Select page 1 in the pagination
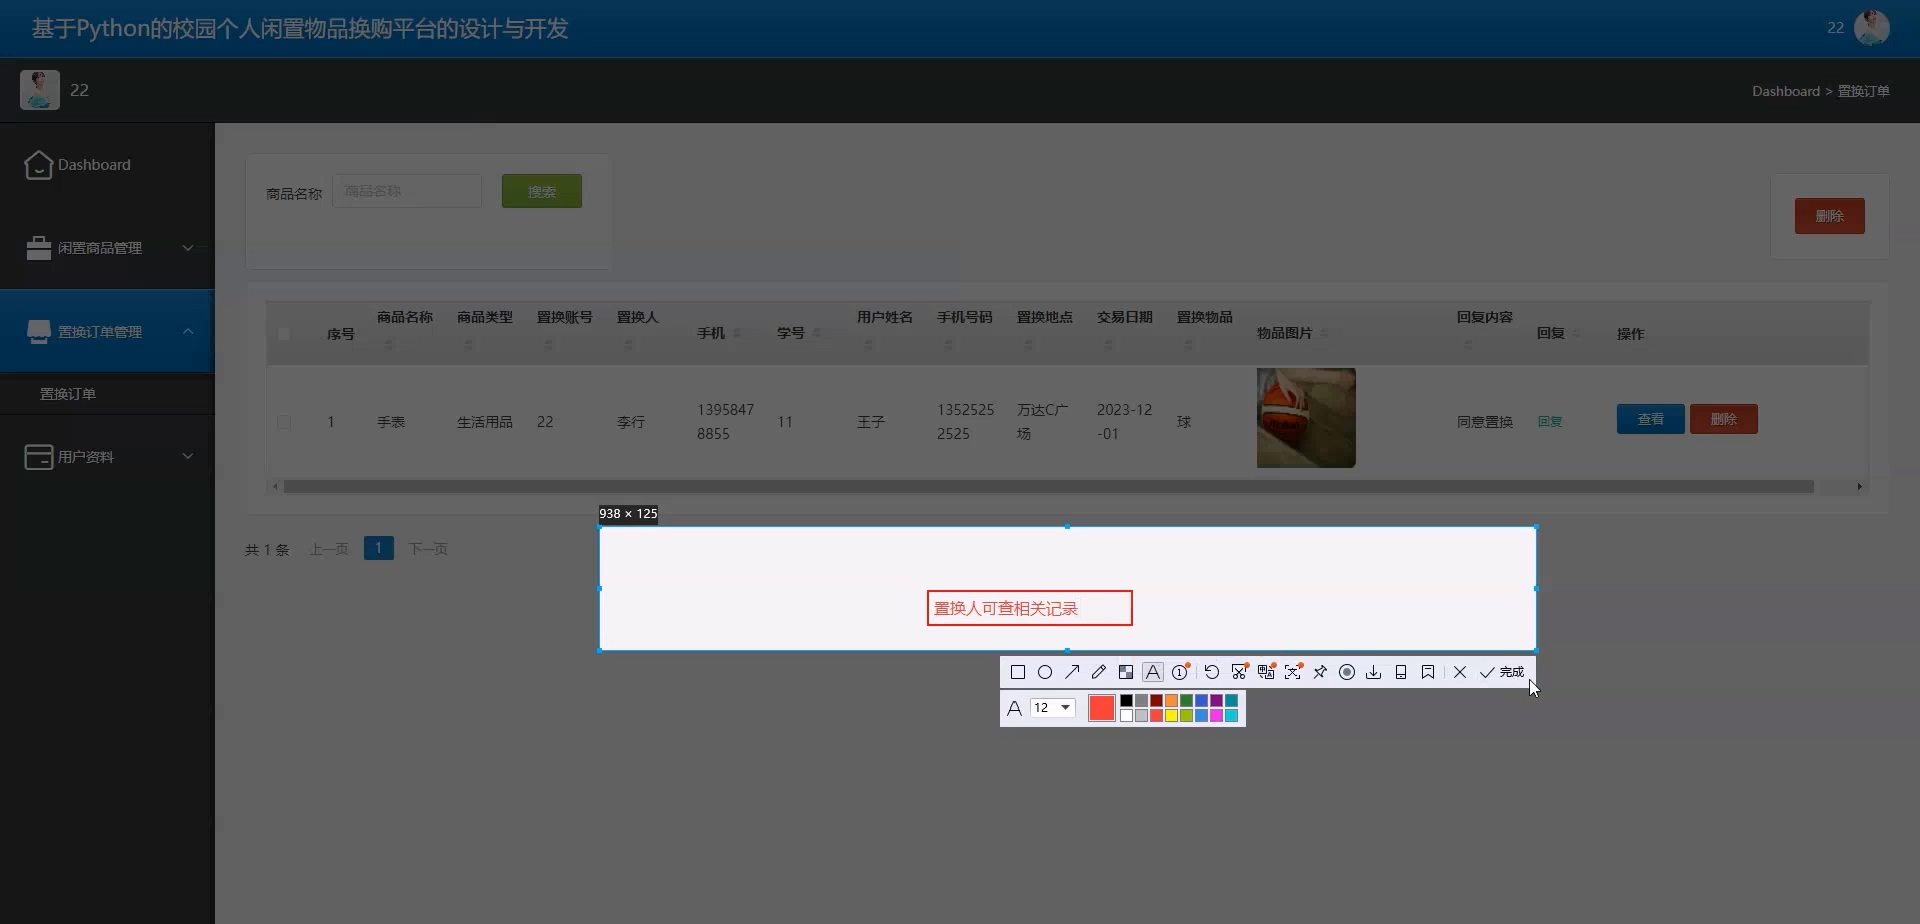 [x=378, y=548]
